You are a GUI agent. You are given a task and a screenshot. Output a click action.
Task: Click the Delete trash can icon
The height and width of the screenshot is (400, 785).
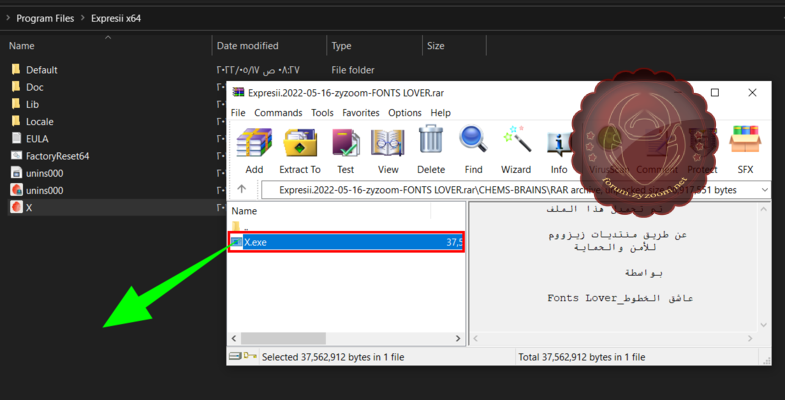pos(431,139)
